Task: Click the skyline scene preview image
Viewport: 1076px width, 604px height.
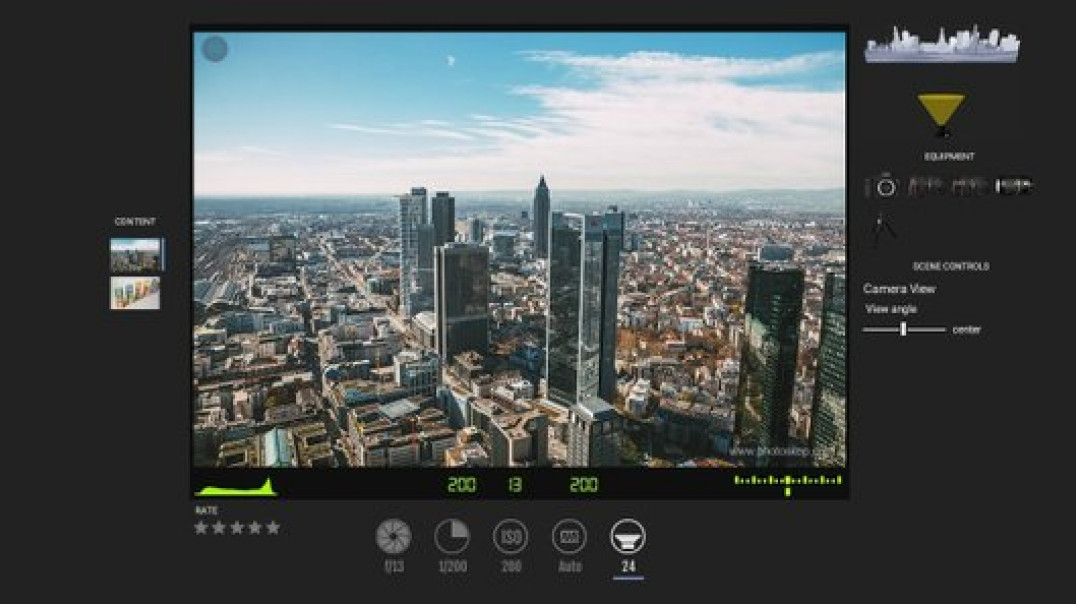Action: 942,45
